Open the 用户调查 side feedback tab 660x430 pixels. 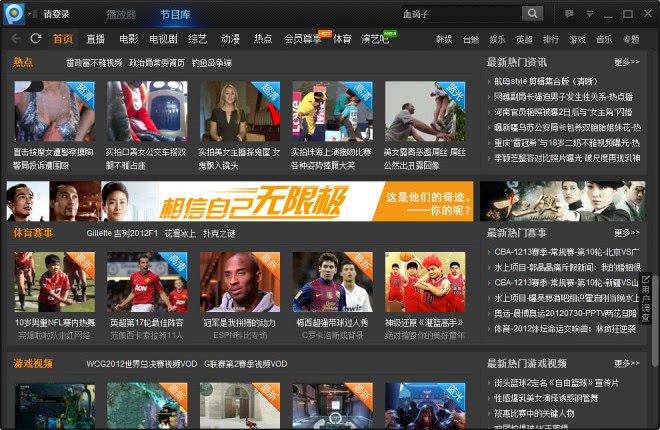pyautogui.click(x=646, y=298)
